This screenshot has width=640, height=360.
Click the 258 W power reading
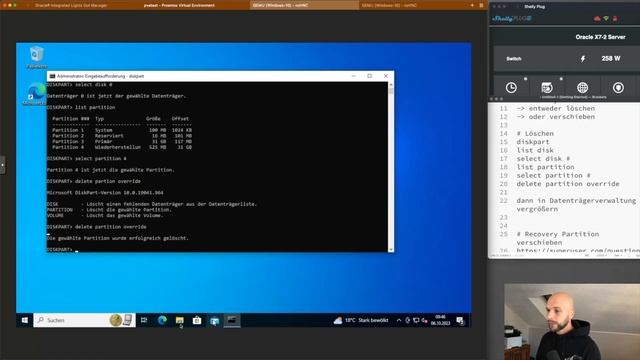tap(611, 59)
